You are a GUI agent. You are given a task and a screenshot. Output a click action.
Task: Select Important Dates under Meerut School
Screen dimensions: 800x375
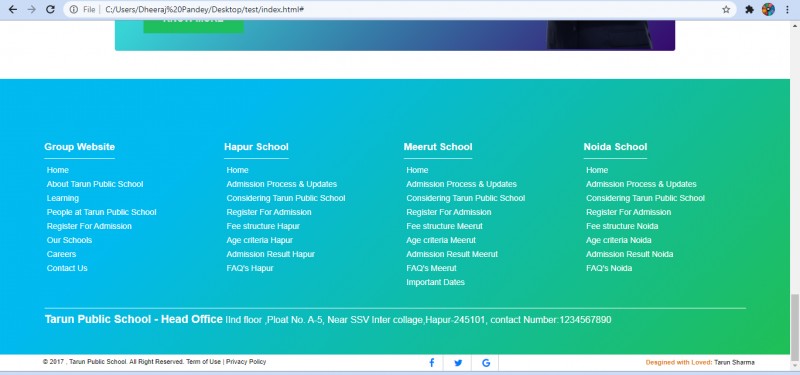(x=435, y=282)
